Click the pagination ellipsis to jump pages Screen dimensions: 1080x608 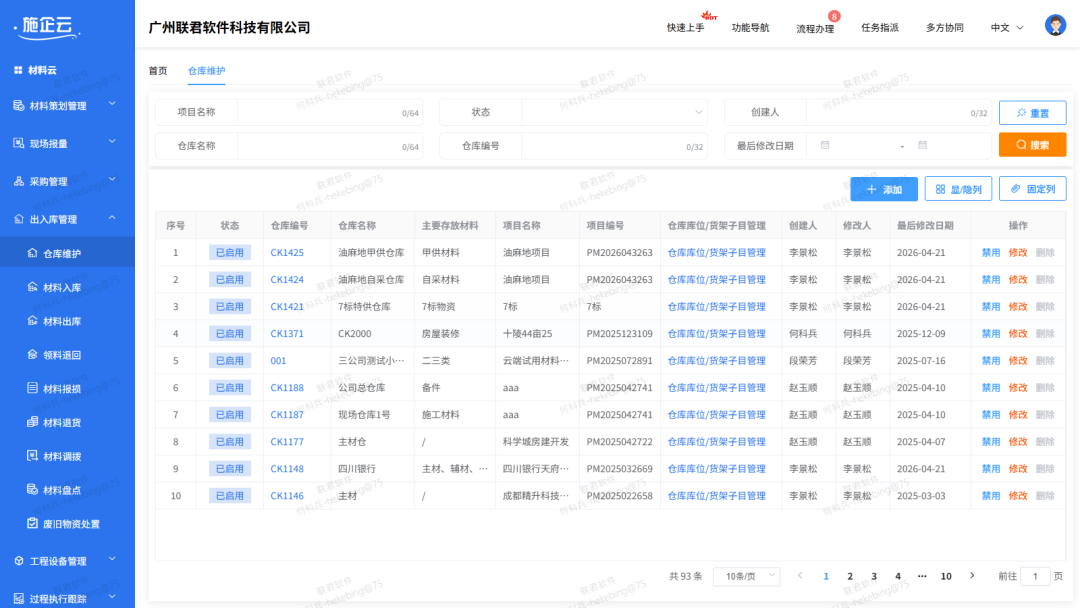click(x=922, y=576)
